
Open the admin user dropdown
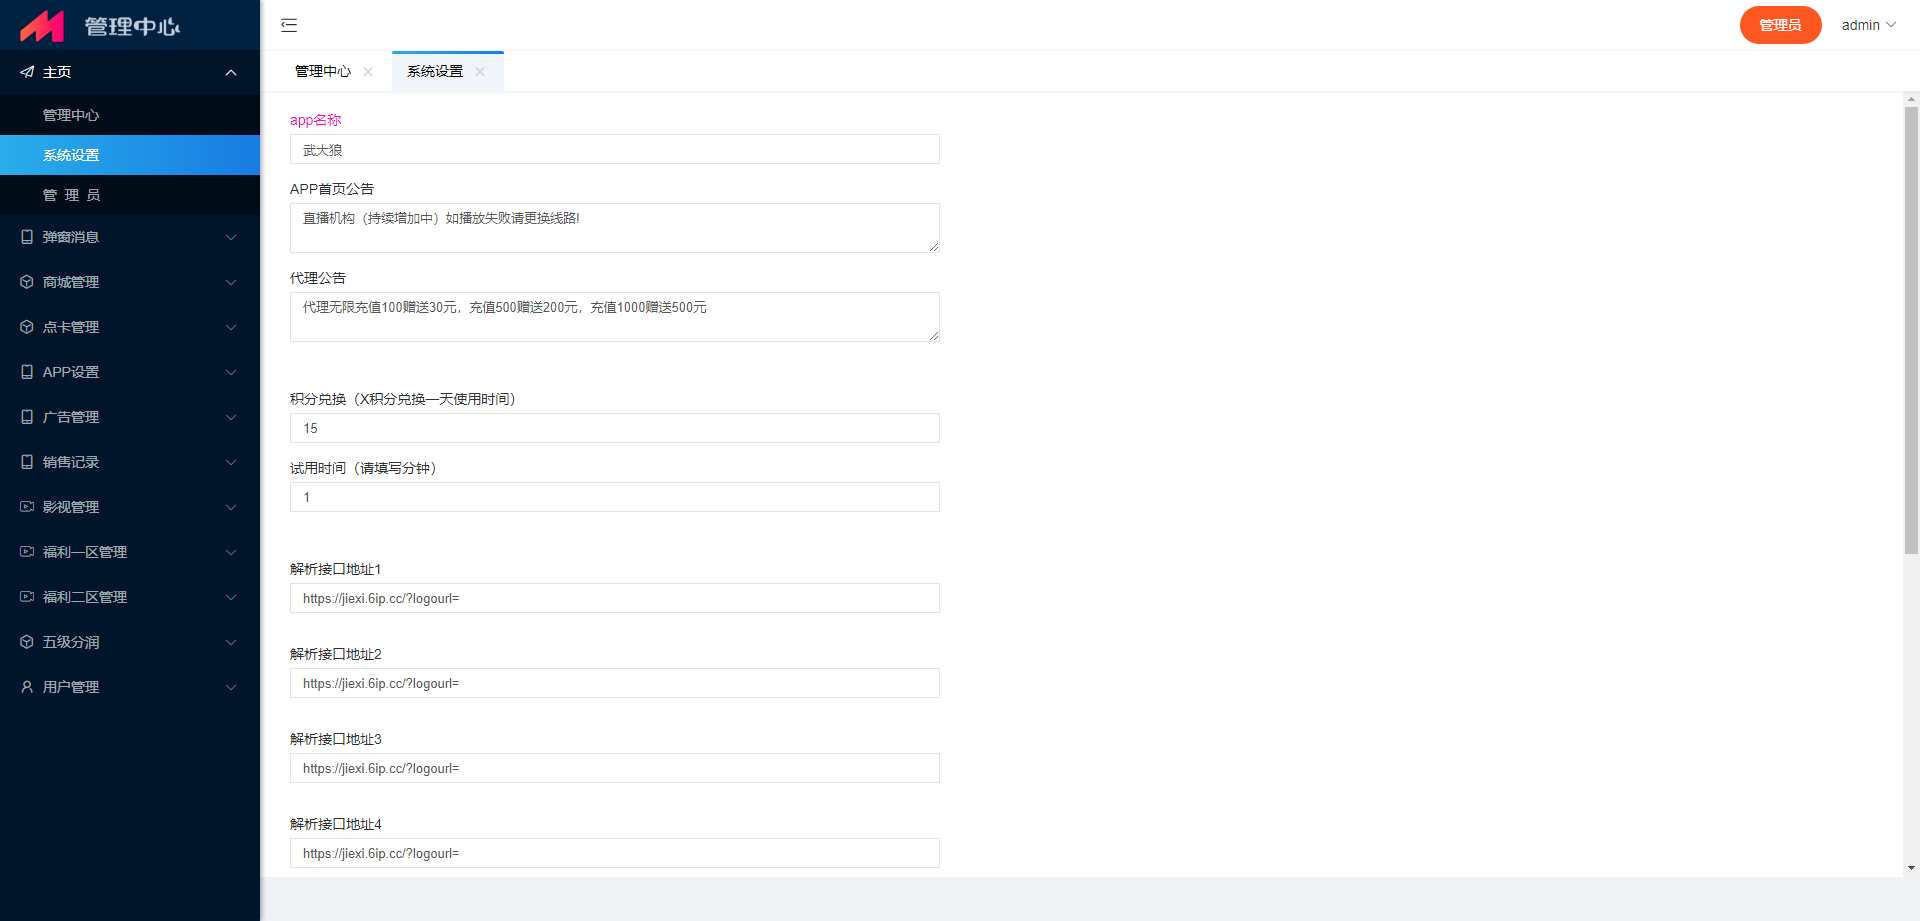1868,25
